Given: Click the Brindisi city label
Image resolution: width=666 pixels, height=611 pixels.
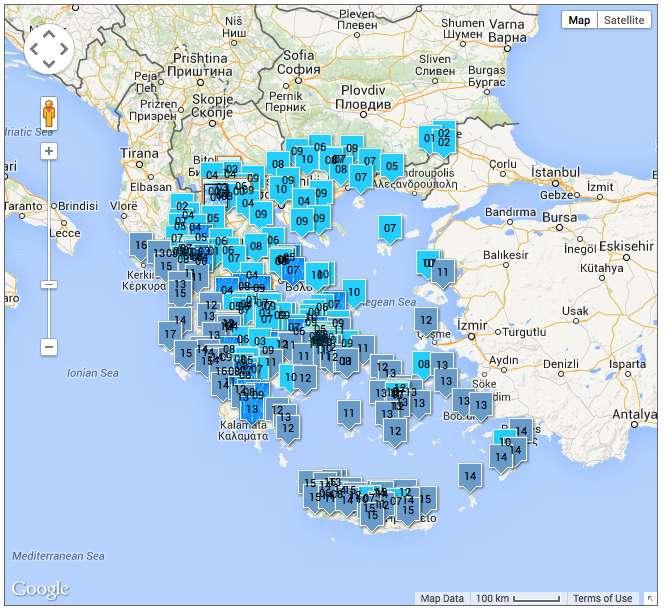Looking at the screenshot, I should click(78, 206).
